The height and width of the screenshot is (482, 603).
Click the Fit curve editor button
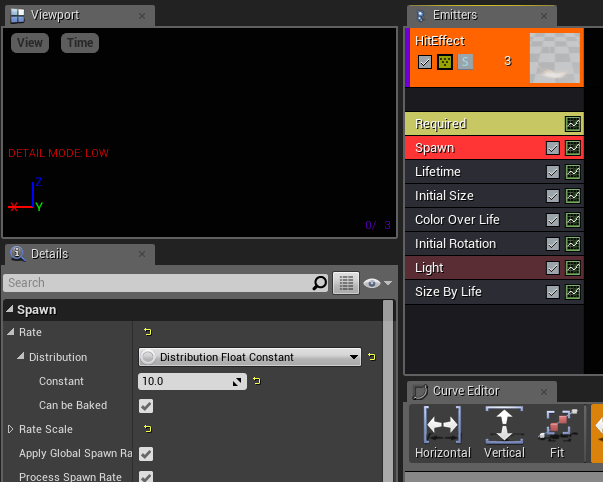click(x=558, y=432)
